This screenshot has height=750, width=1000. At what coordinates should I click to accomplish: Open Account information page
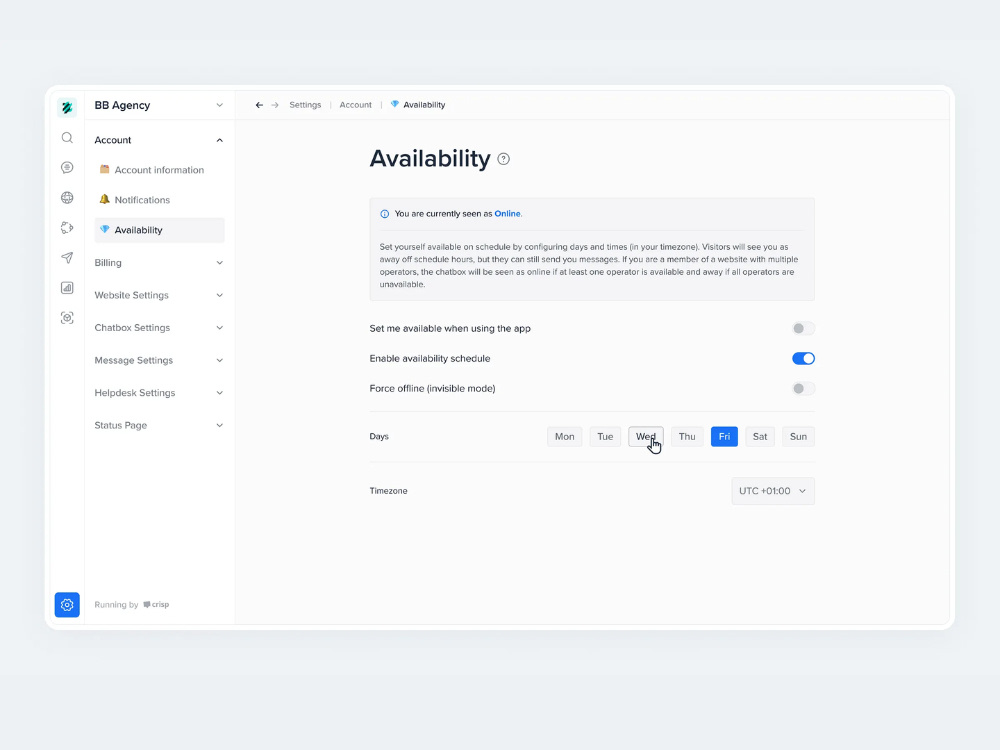159,170
